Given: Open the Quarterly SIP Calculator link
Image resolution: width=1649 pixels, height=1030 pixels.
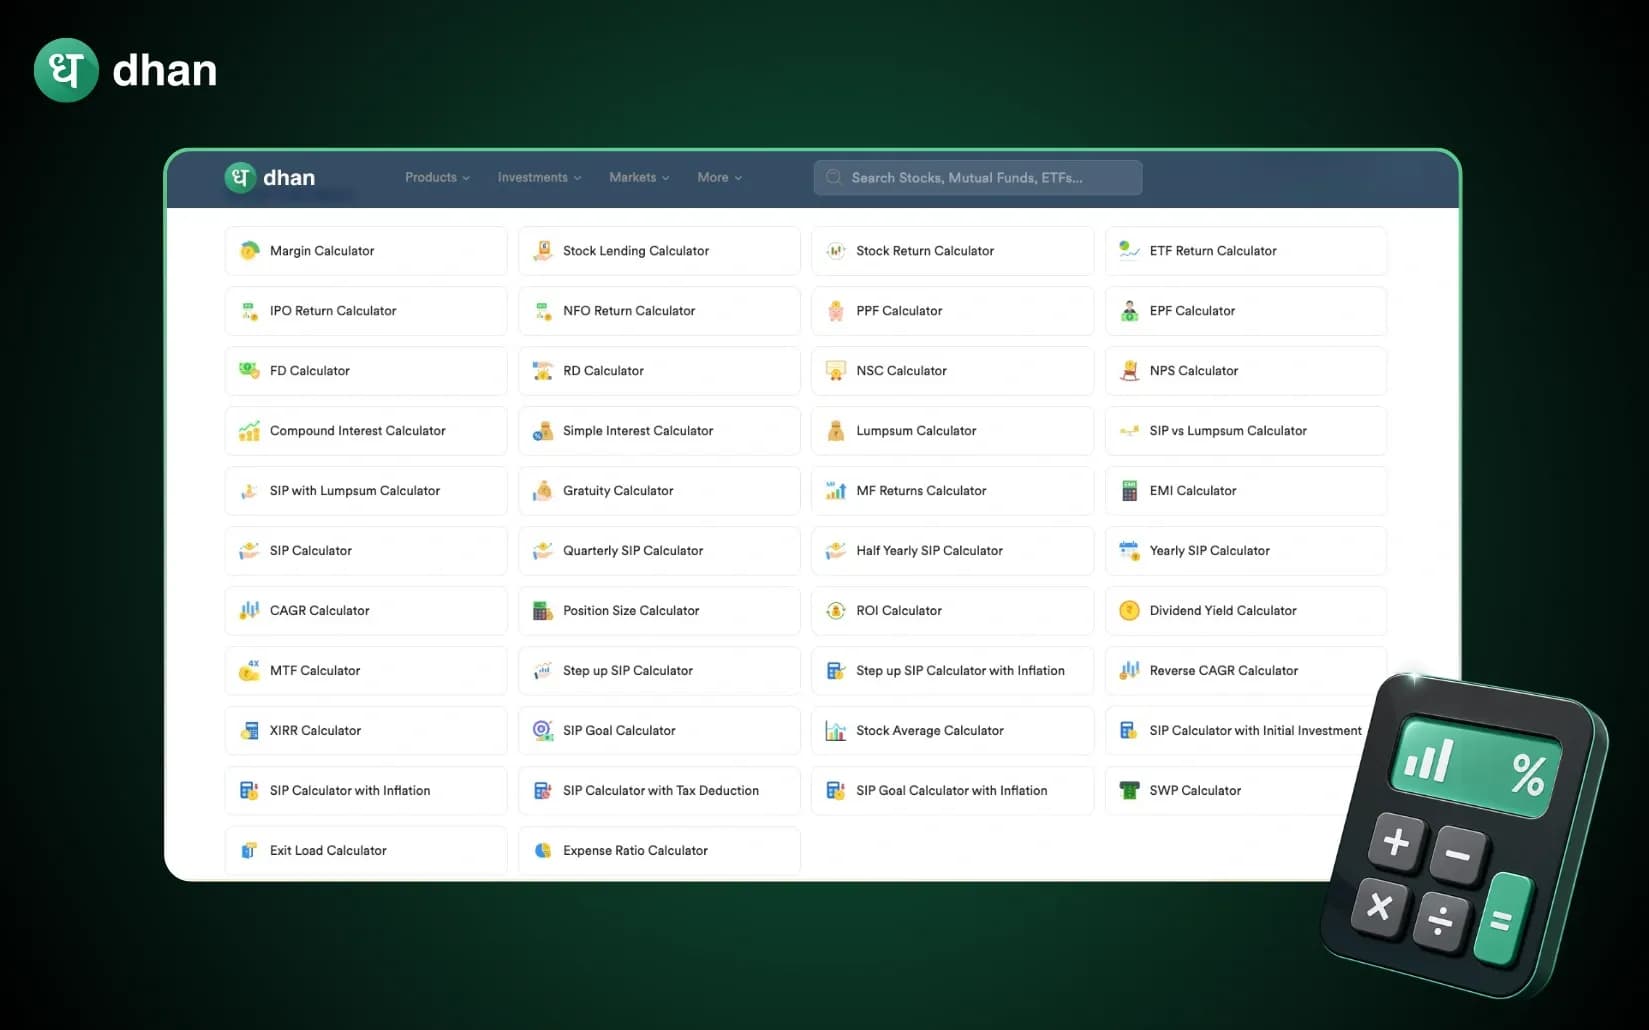Looking at the screenshot, I should [659, 551].
